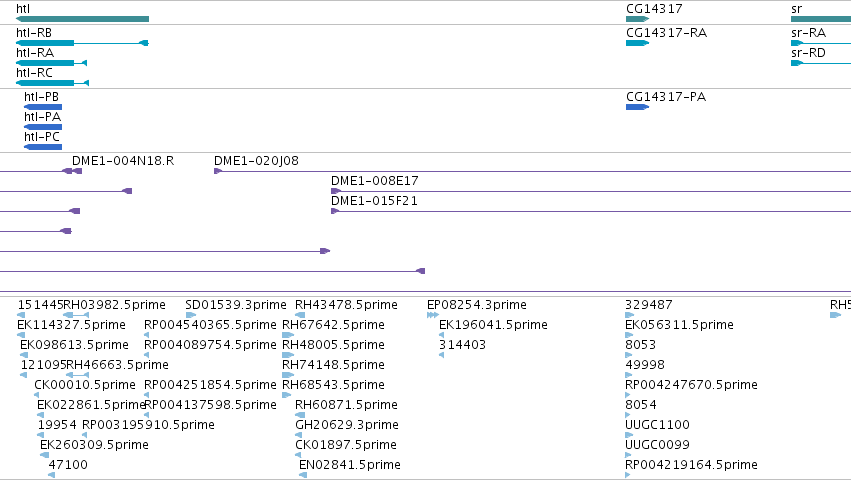851x480 pixels.
Task: Select the RP004540365.5prime label
Action: click(210, 325)
